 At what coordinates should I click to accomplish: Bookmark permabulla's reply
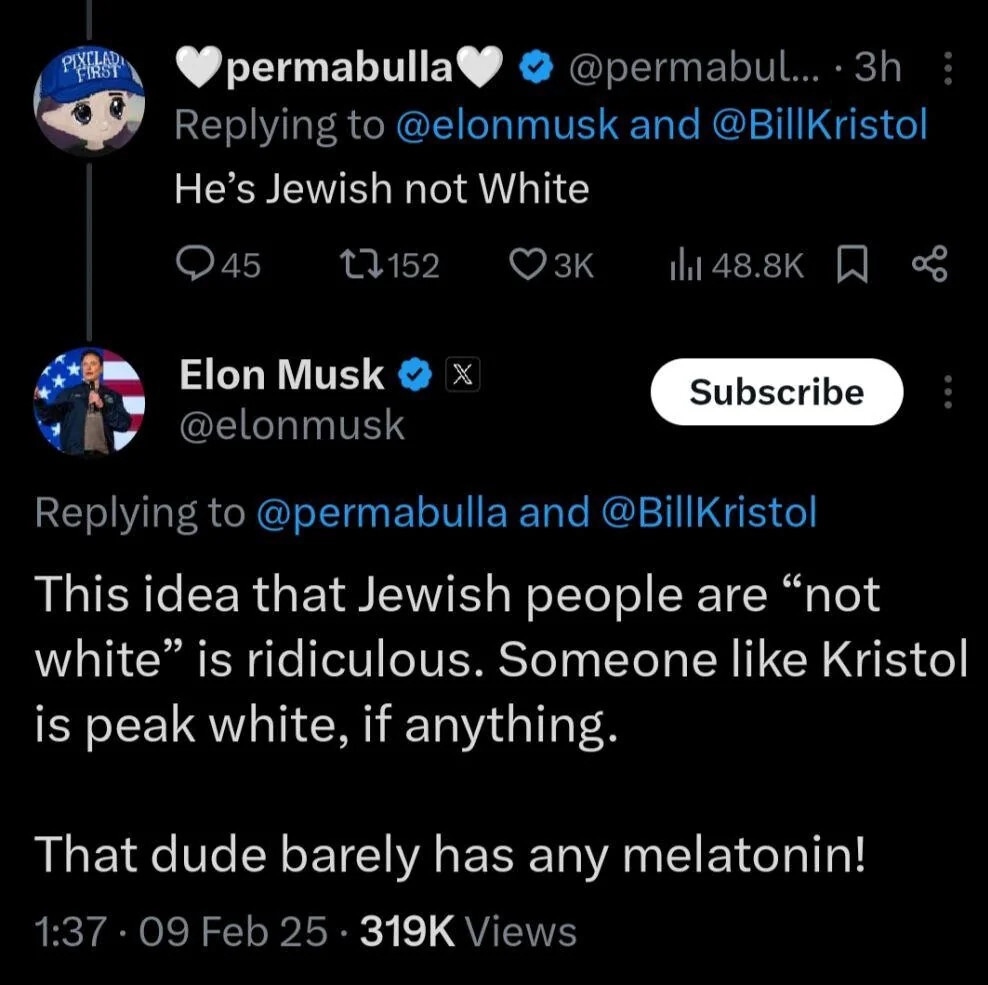pos(852,265)
